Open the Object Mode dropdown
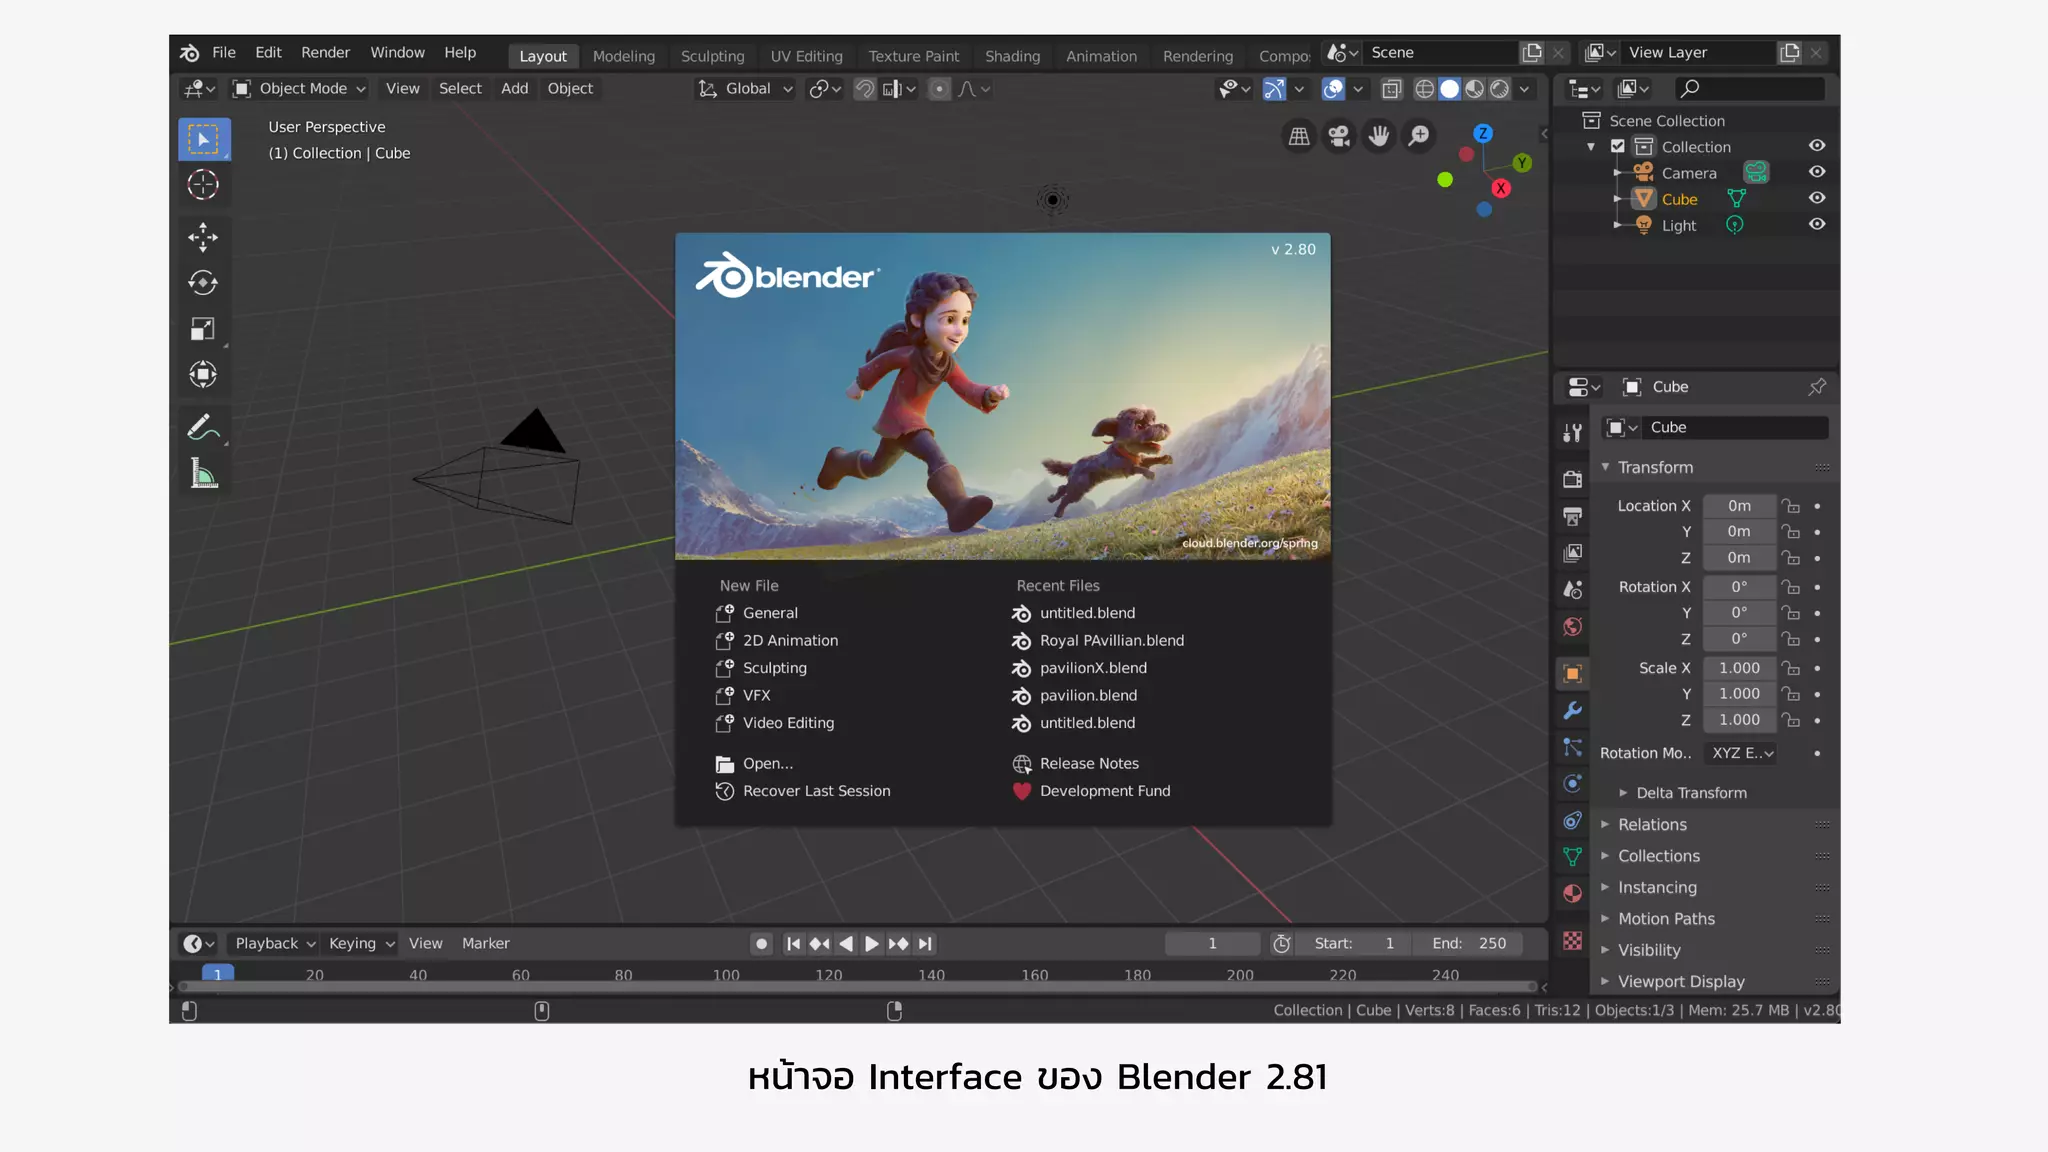The height and width of the screenshot is (1152, 2048). tap(300, 89)
